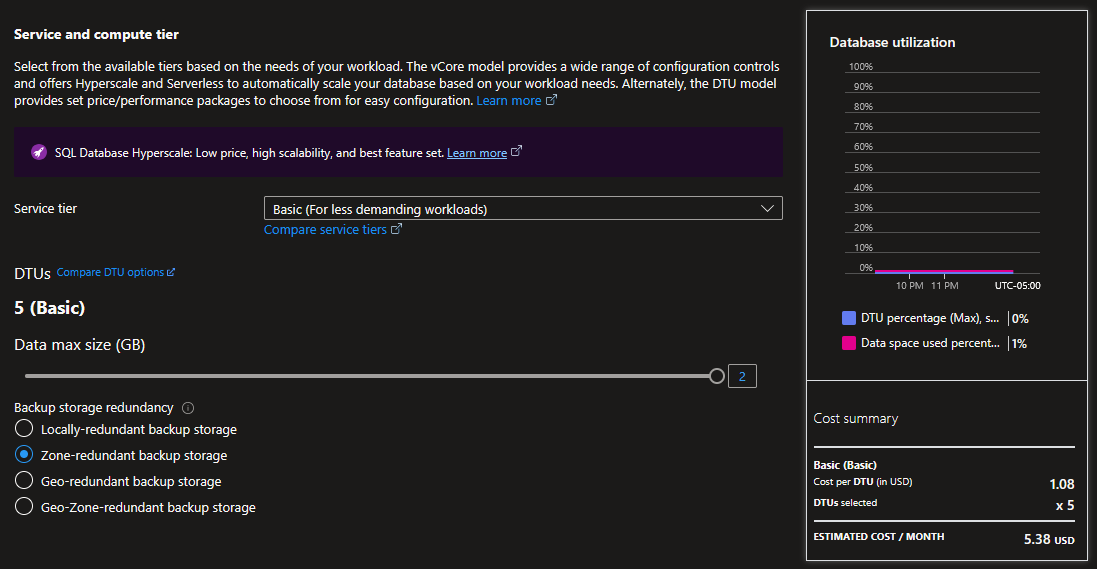Click the Service and compute tier heading
The image size is (1097, 569).
(97, 34)
